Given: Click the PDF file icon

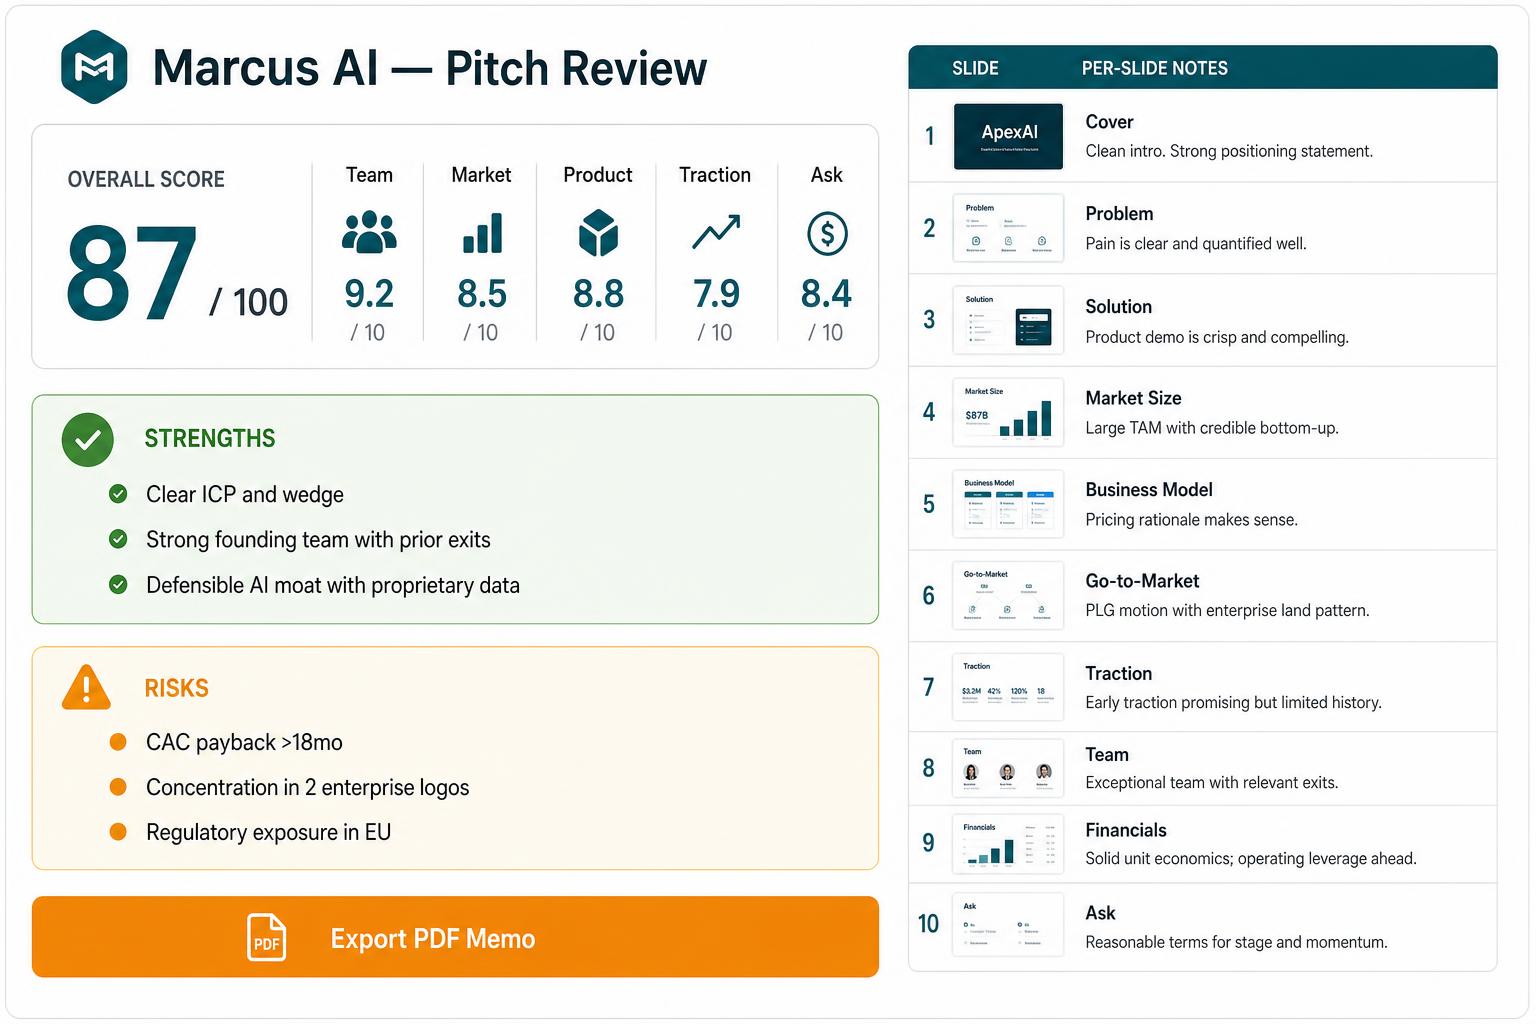Looking at the screenshot, I should click(x=266, y=937).
